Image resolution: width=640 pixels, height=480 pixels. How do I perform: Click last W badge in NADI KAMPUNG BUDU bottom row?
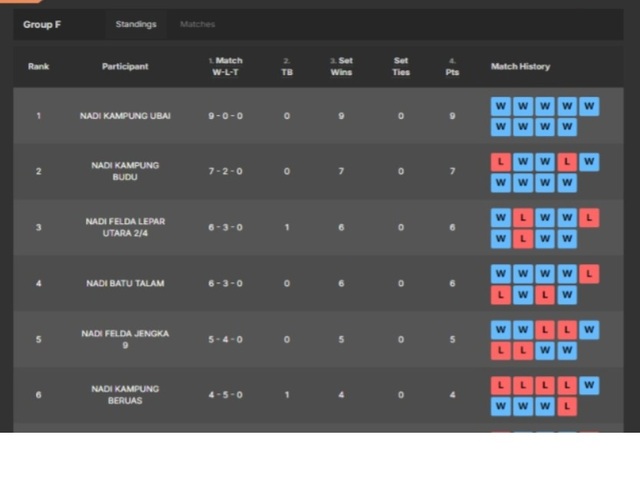[x=567, y=183]
